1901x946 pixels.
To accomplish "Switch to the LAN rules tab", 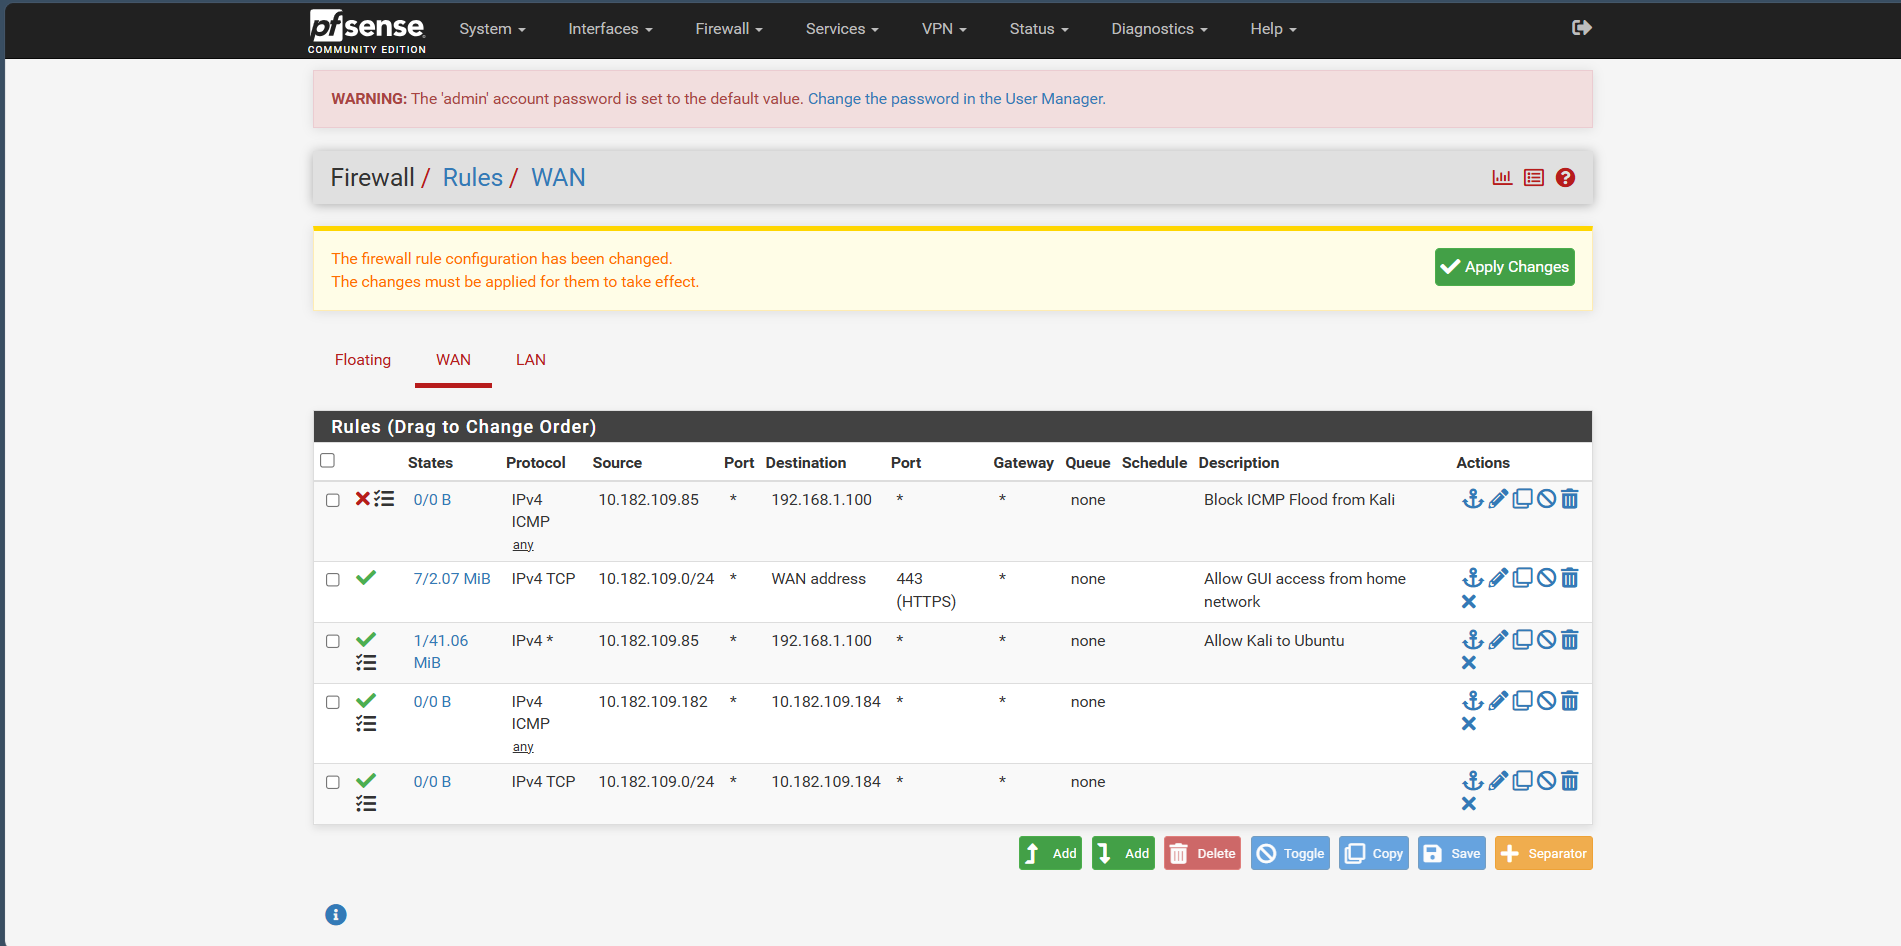I will 531,360.
